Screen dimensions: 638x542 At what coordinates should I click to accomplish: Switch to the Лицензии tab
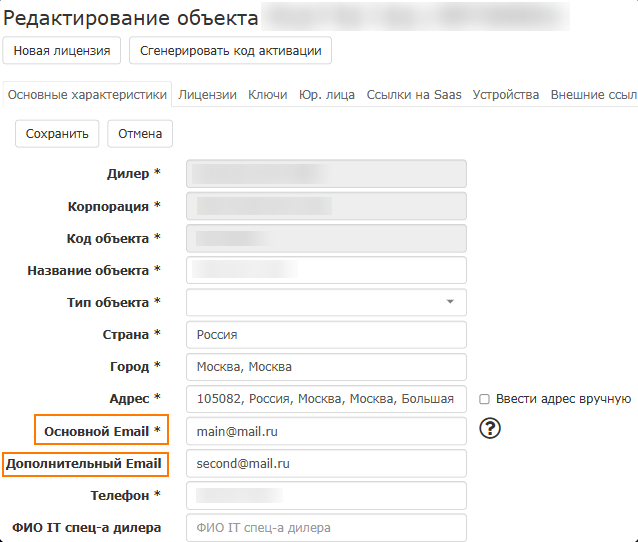click(207, 95)
